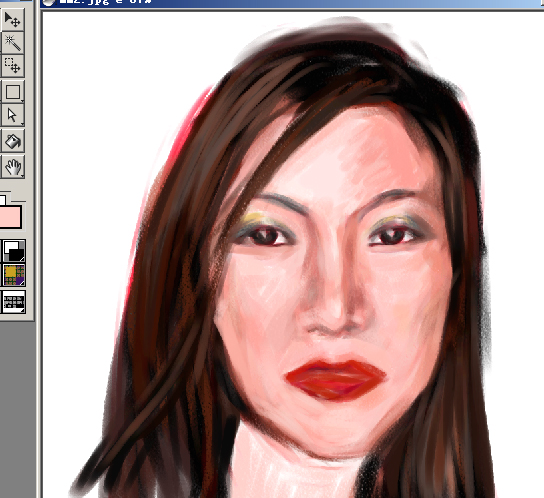Pick the Shape Selection arrow tool
The image size is (544, 498).
click(x=13, y=115)
